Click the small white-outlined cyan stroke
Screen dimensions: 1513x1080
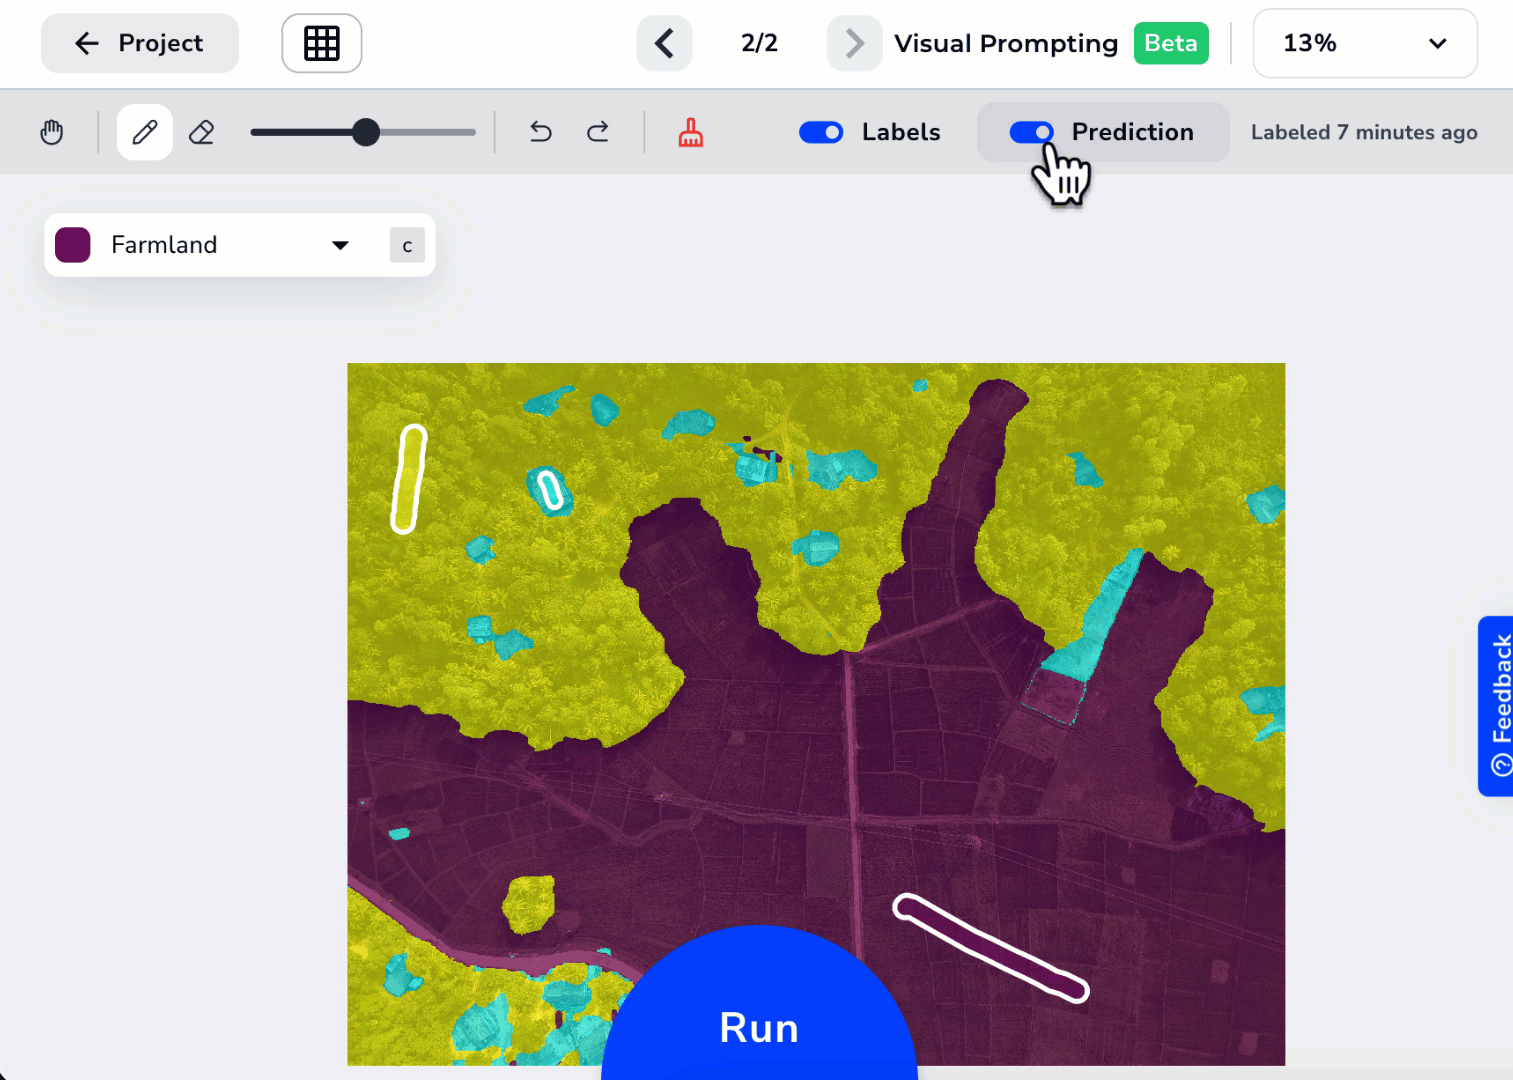[x=549, y=489]
